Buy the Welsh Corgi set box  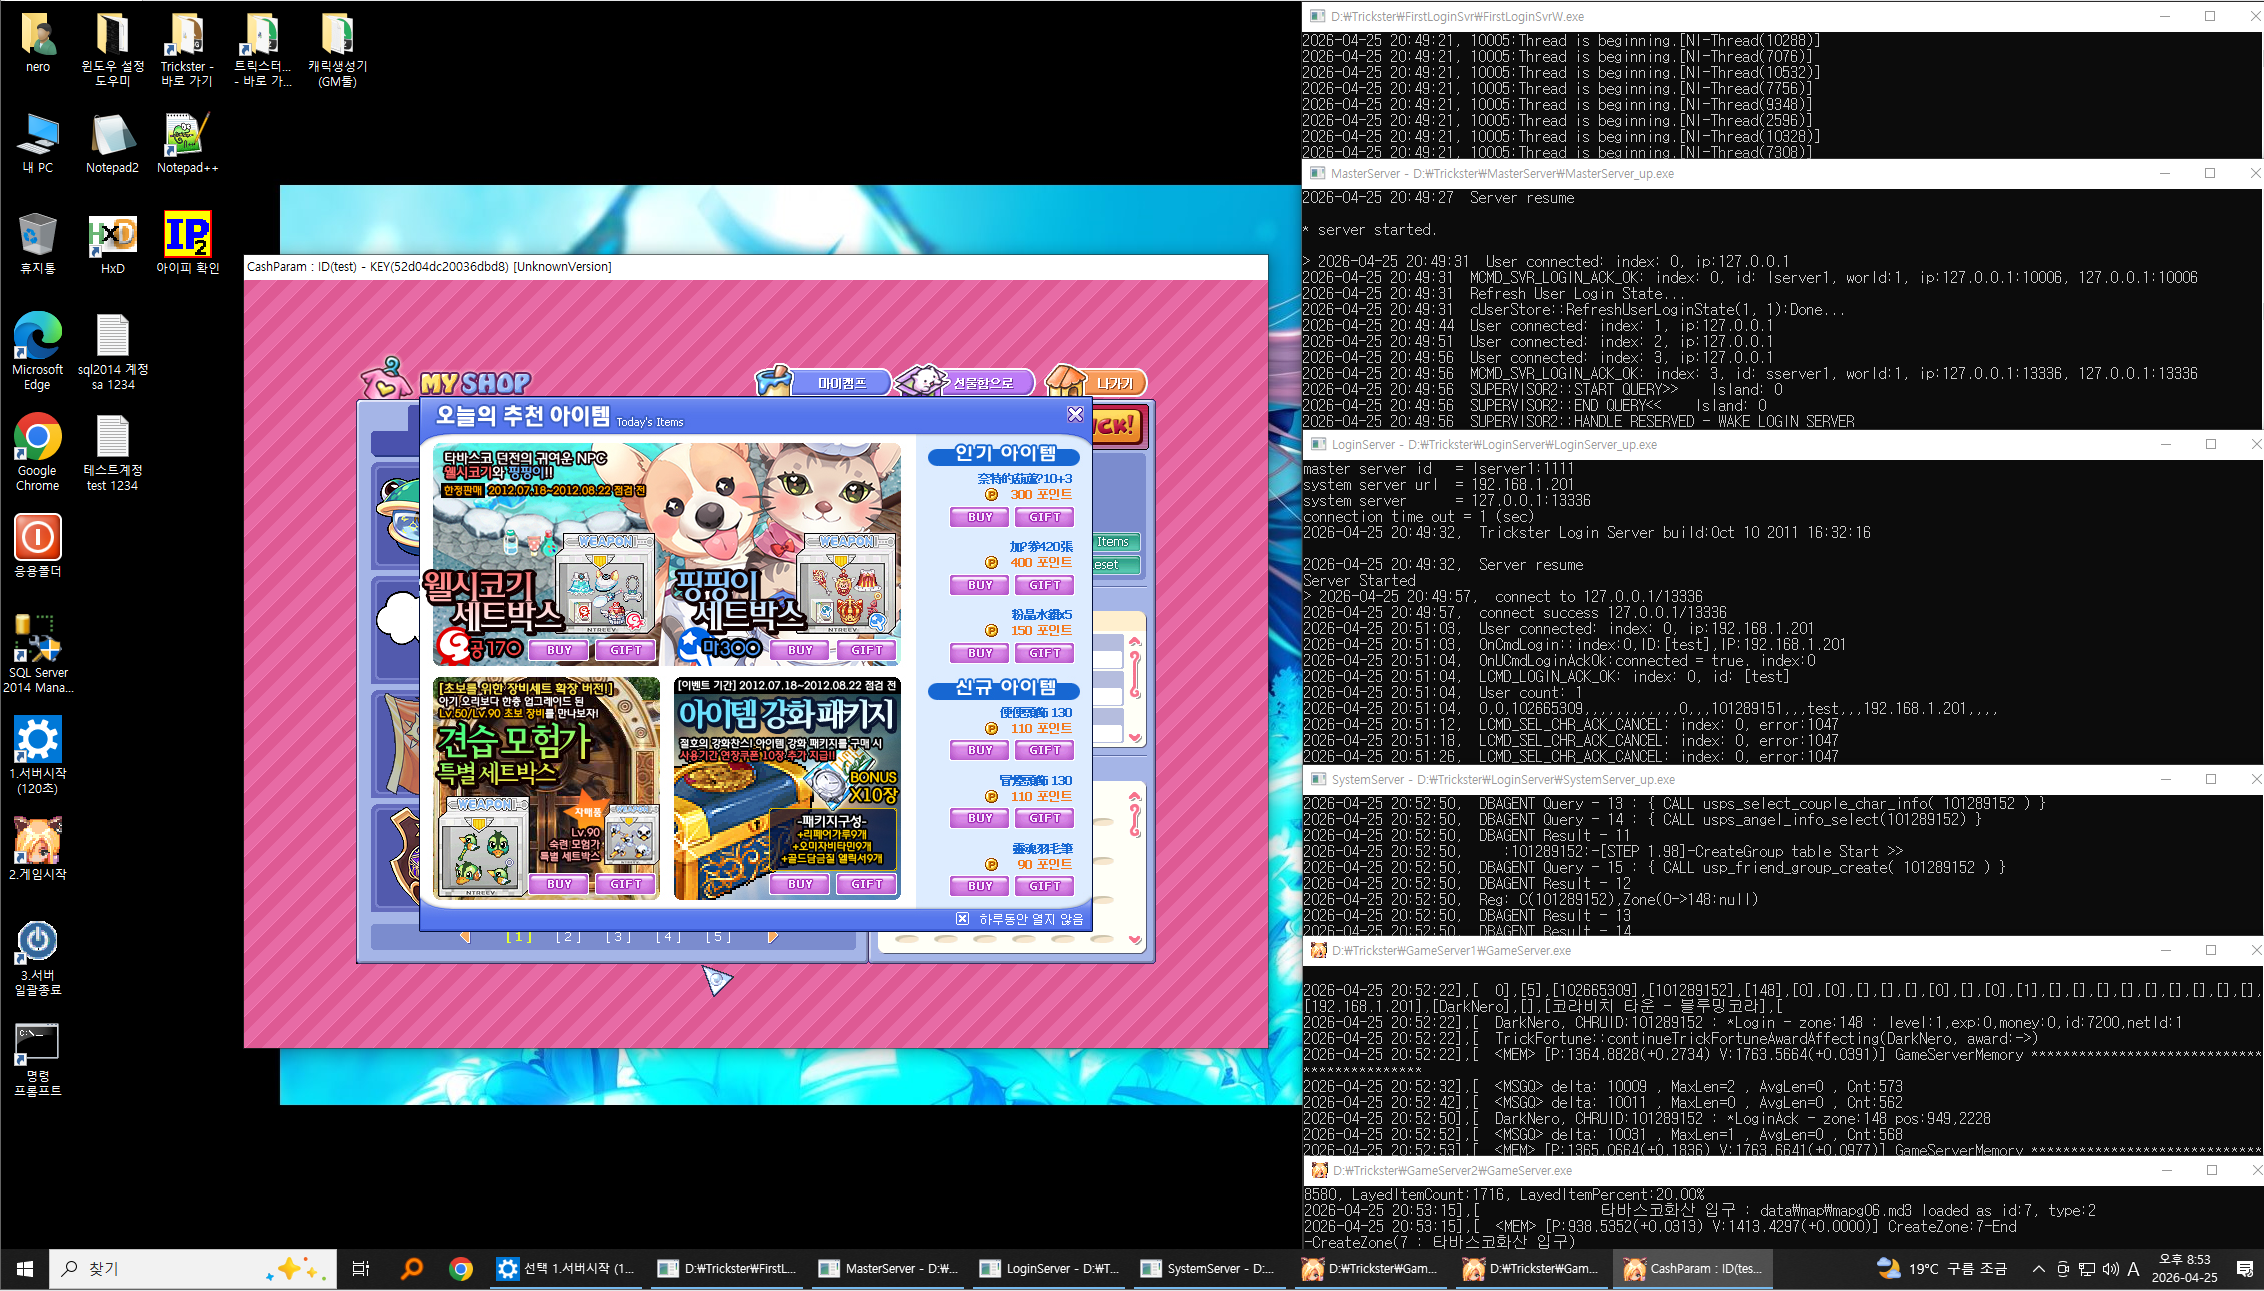tap(559, 650)
